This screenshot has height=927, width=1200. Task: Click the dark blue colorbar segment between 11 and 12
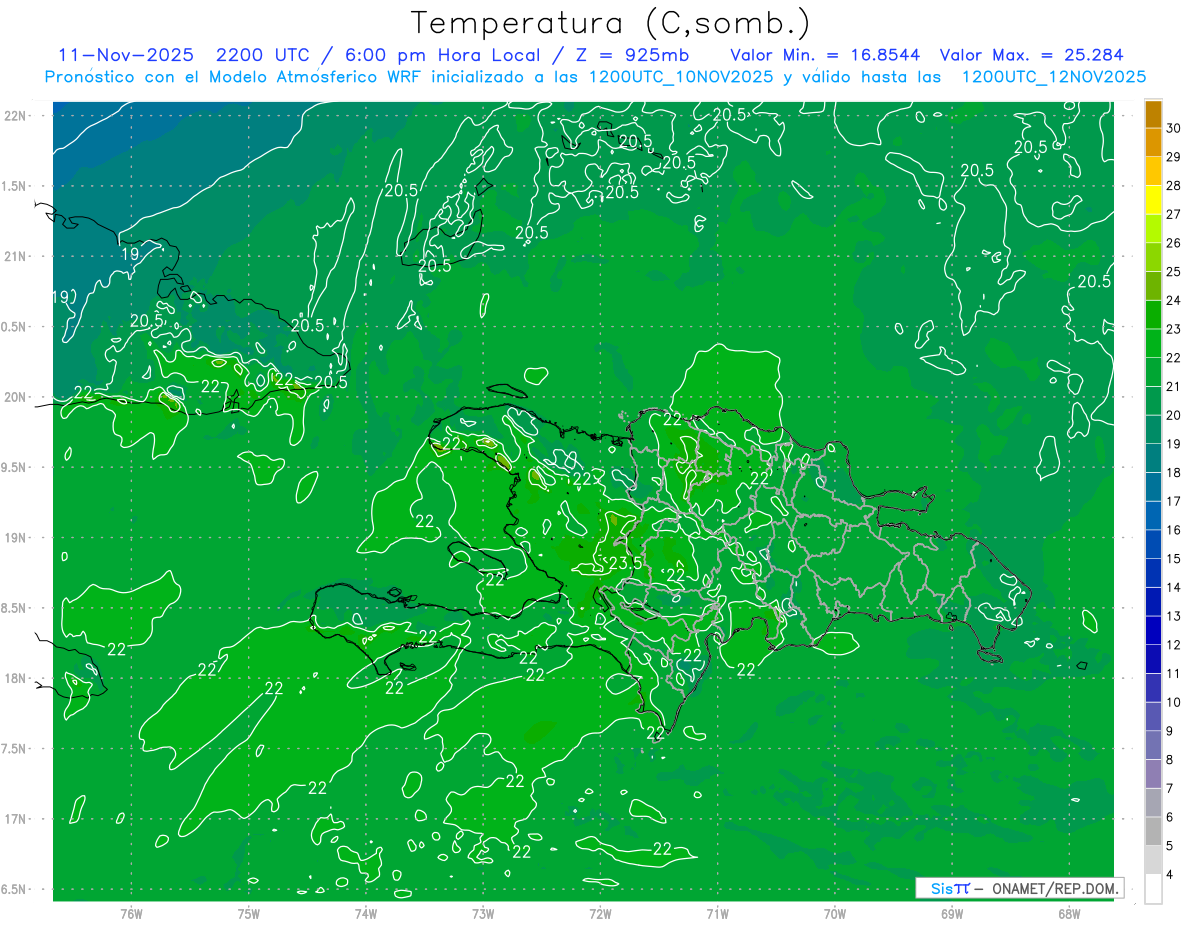[x=1153, y=660]
